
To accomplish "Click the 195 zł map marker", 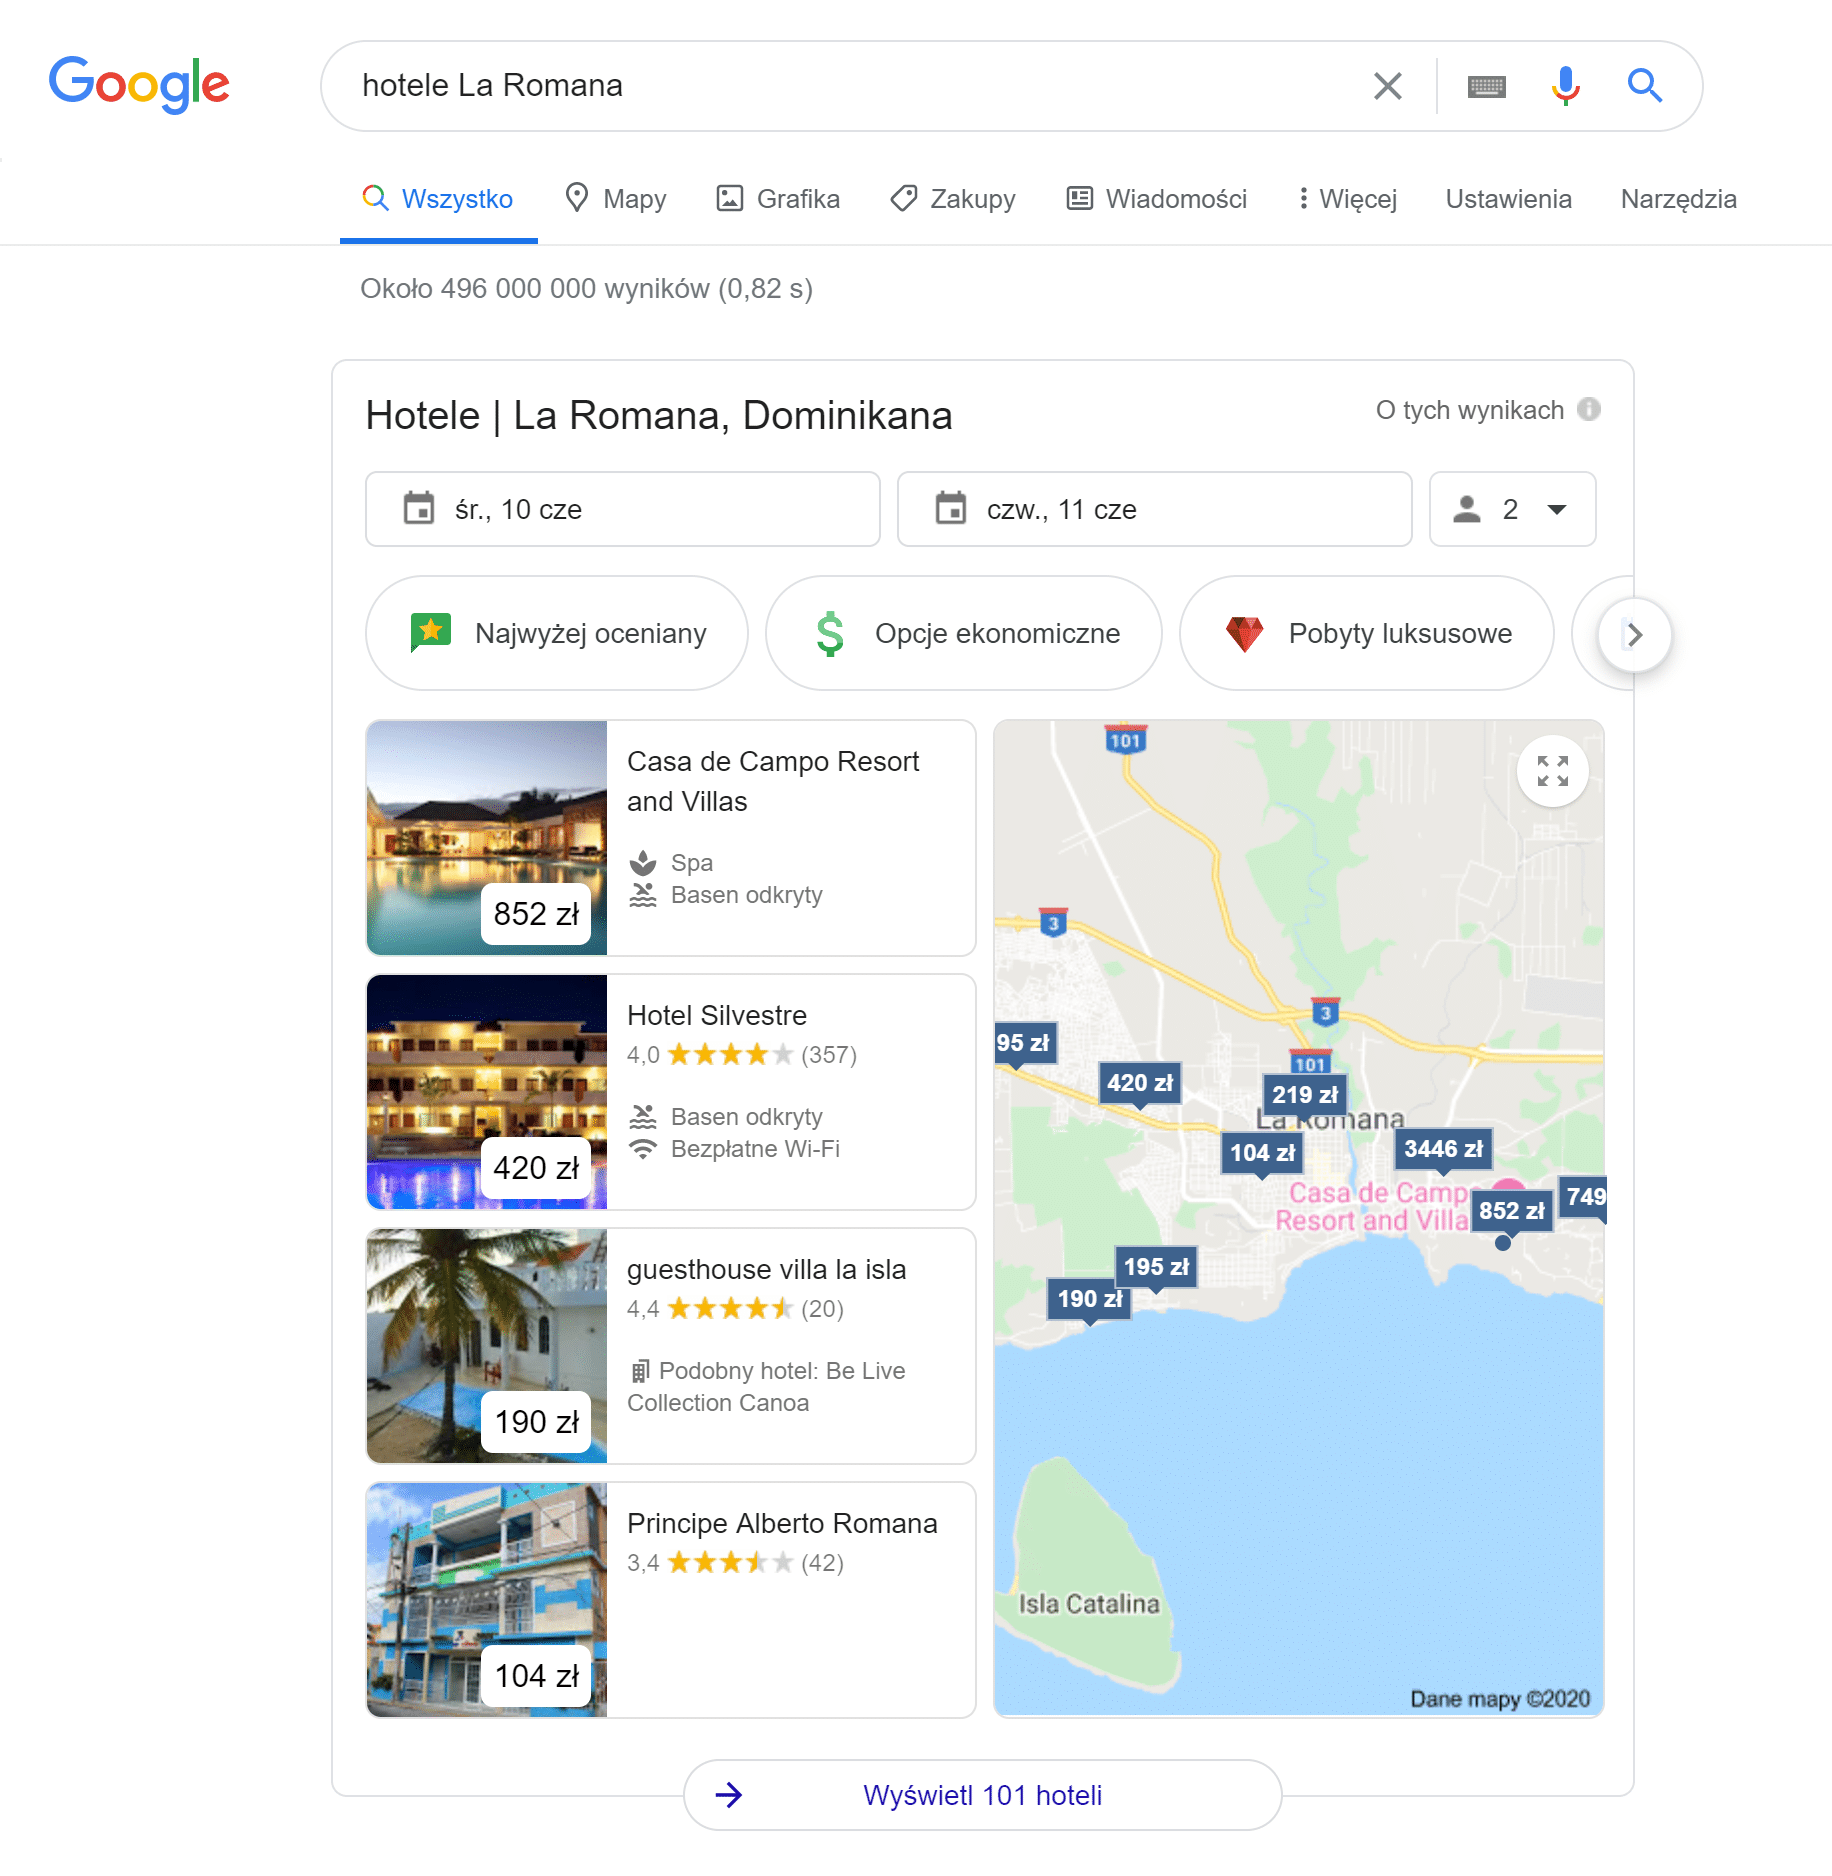I will tap(1157, 1267).
